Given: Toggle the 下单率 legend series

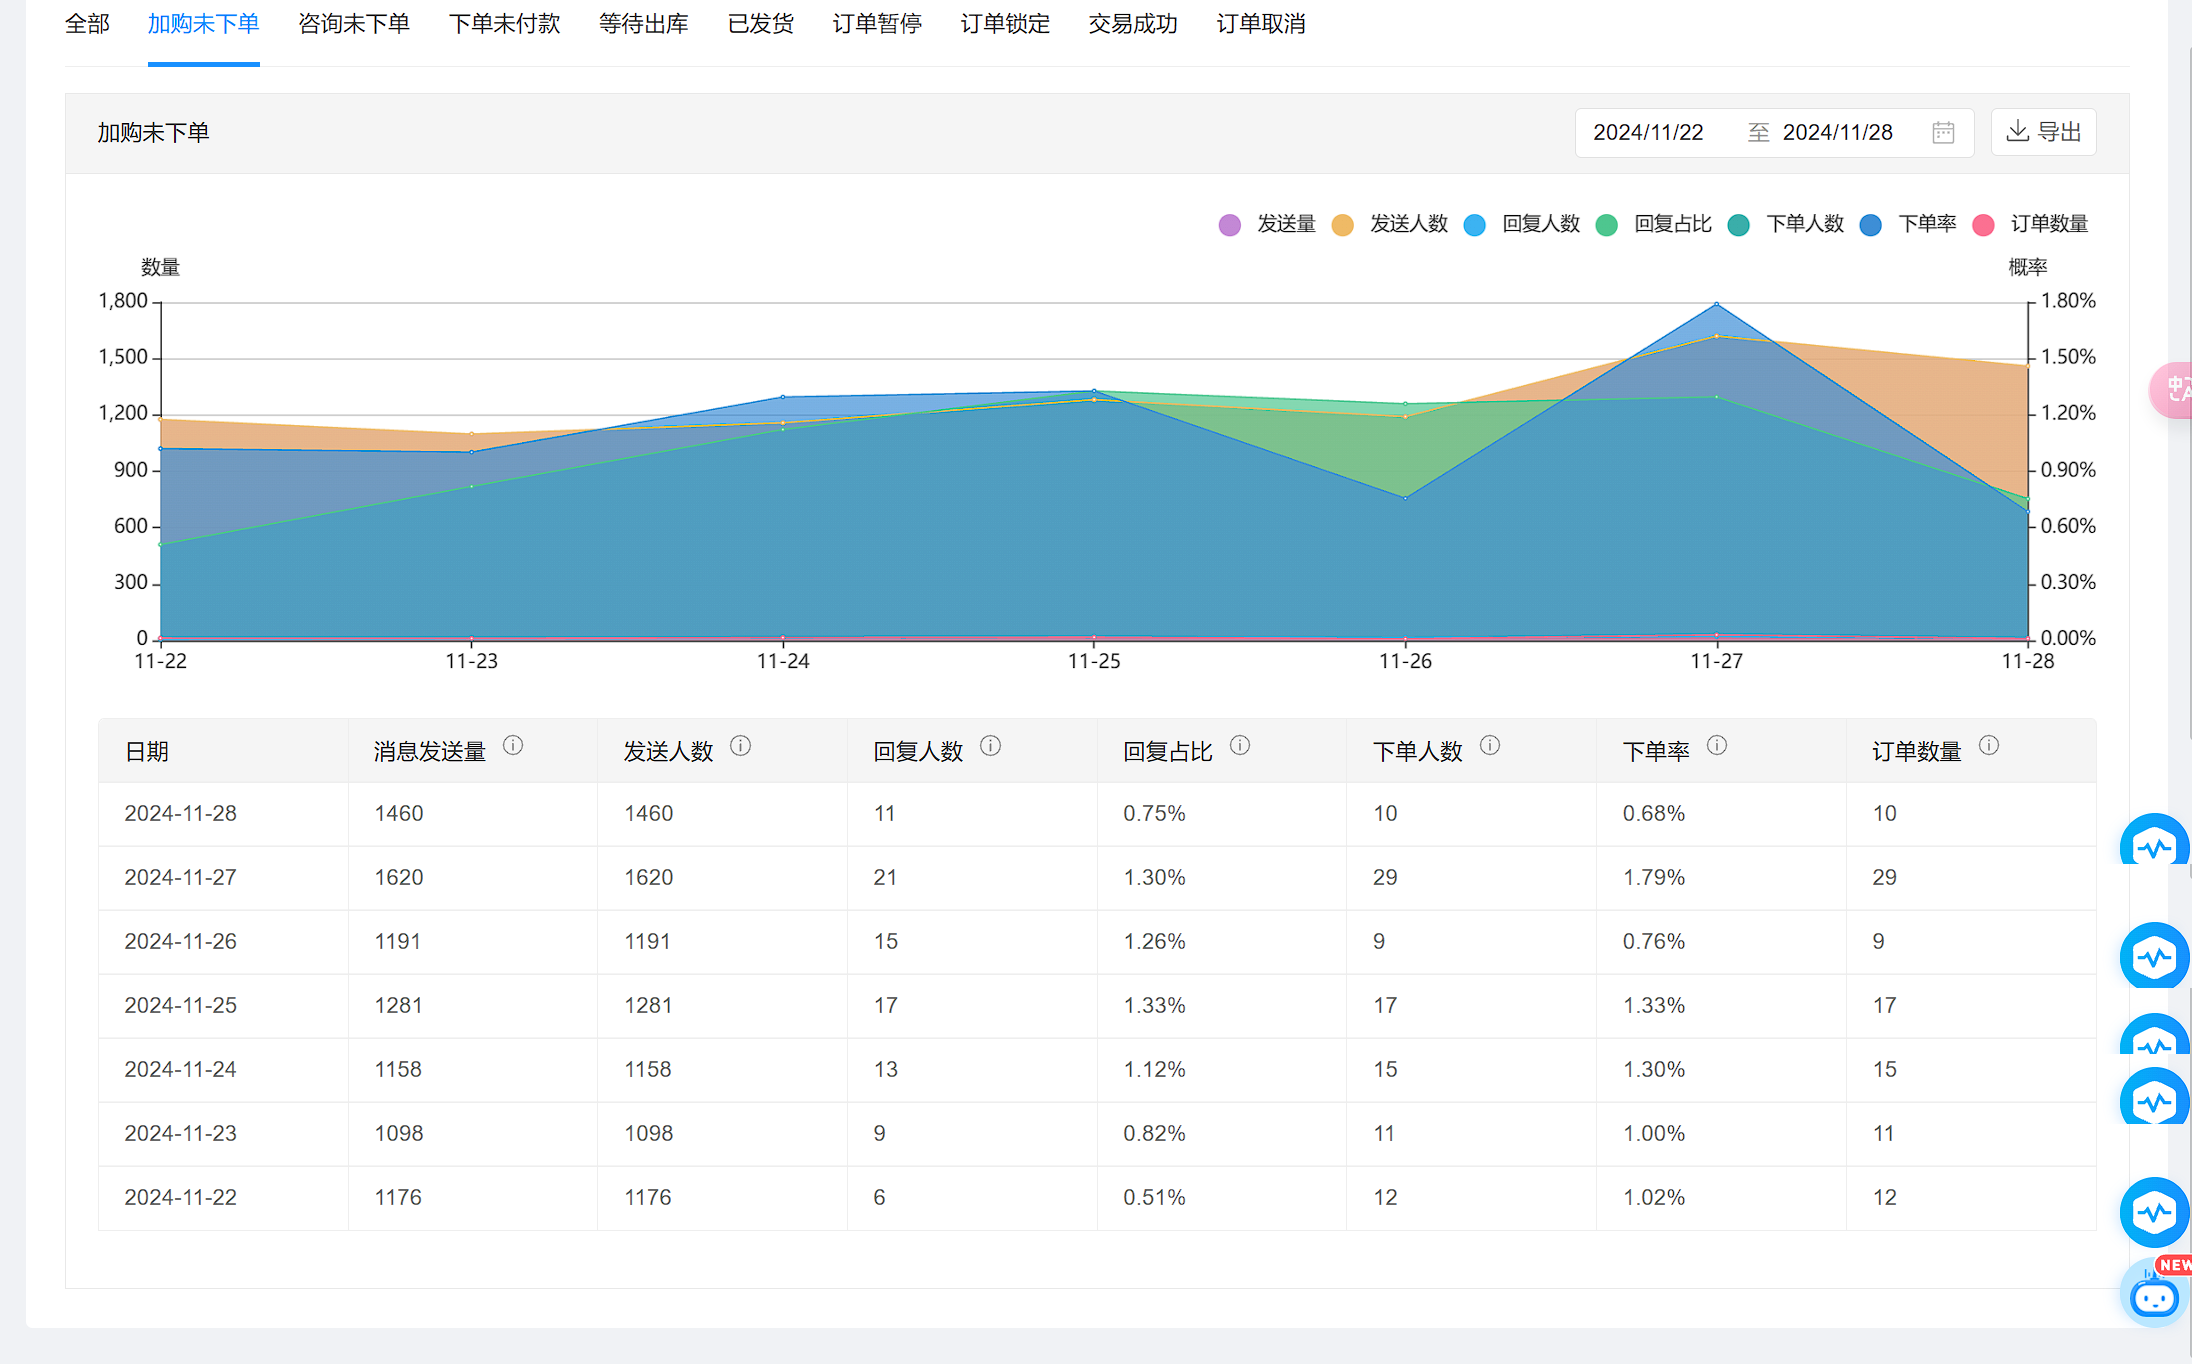Looking at the screenshot, I should (x=1908, y=224).
